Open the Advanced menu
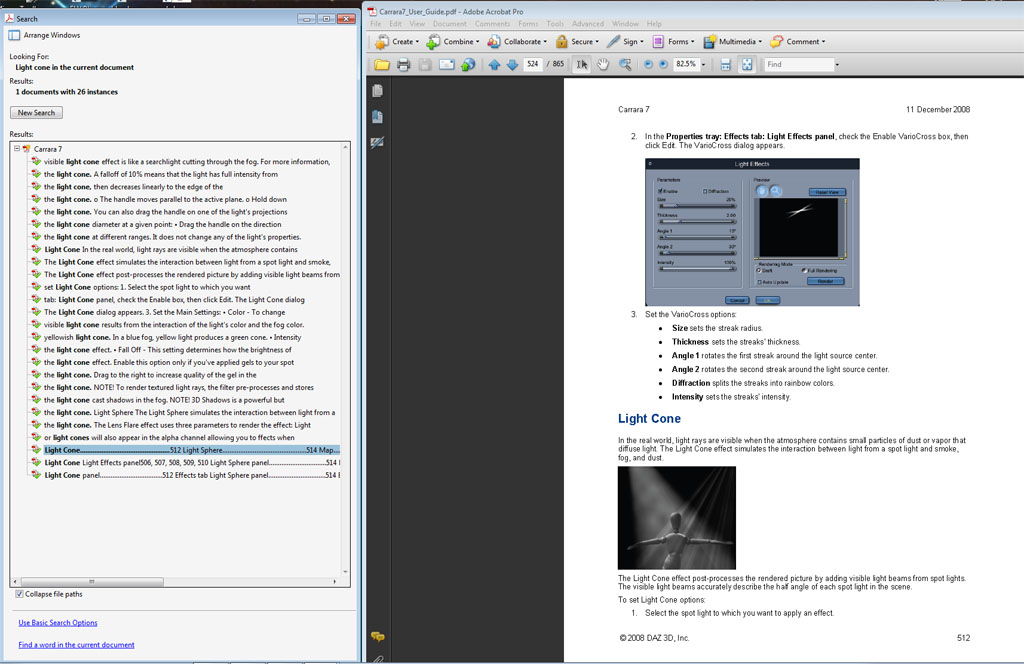The width and height of the screenshot is (1024, 664). 587,24
